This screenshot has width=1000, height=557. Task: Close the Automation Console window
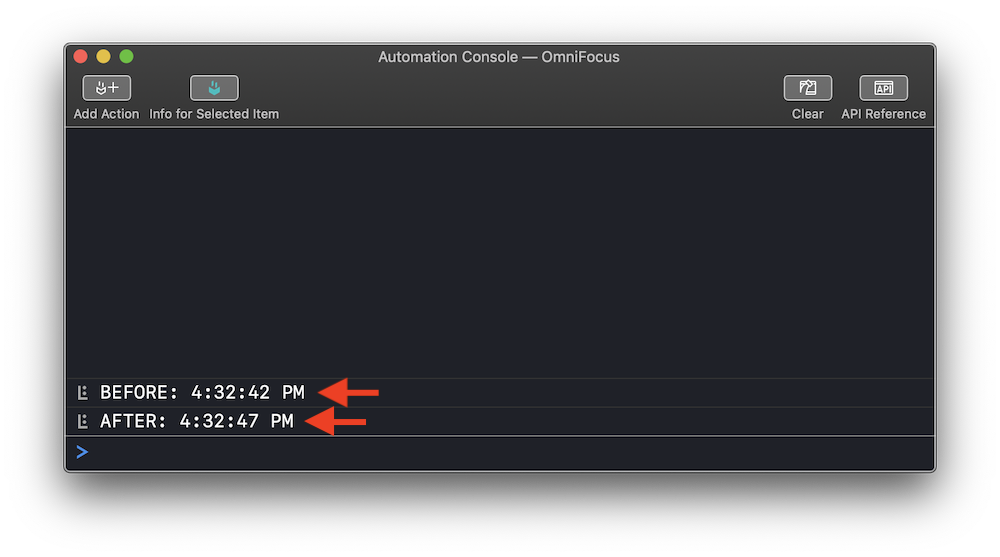(x=80, y=56)
